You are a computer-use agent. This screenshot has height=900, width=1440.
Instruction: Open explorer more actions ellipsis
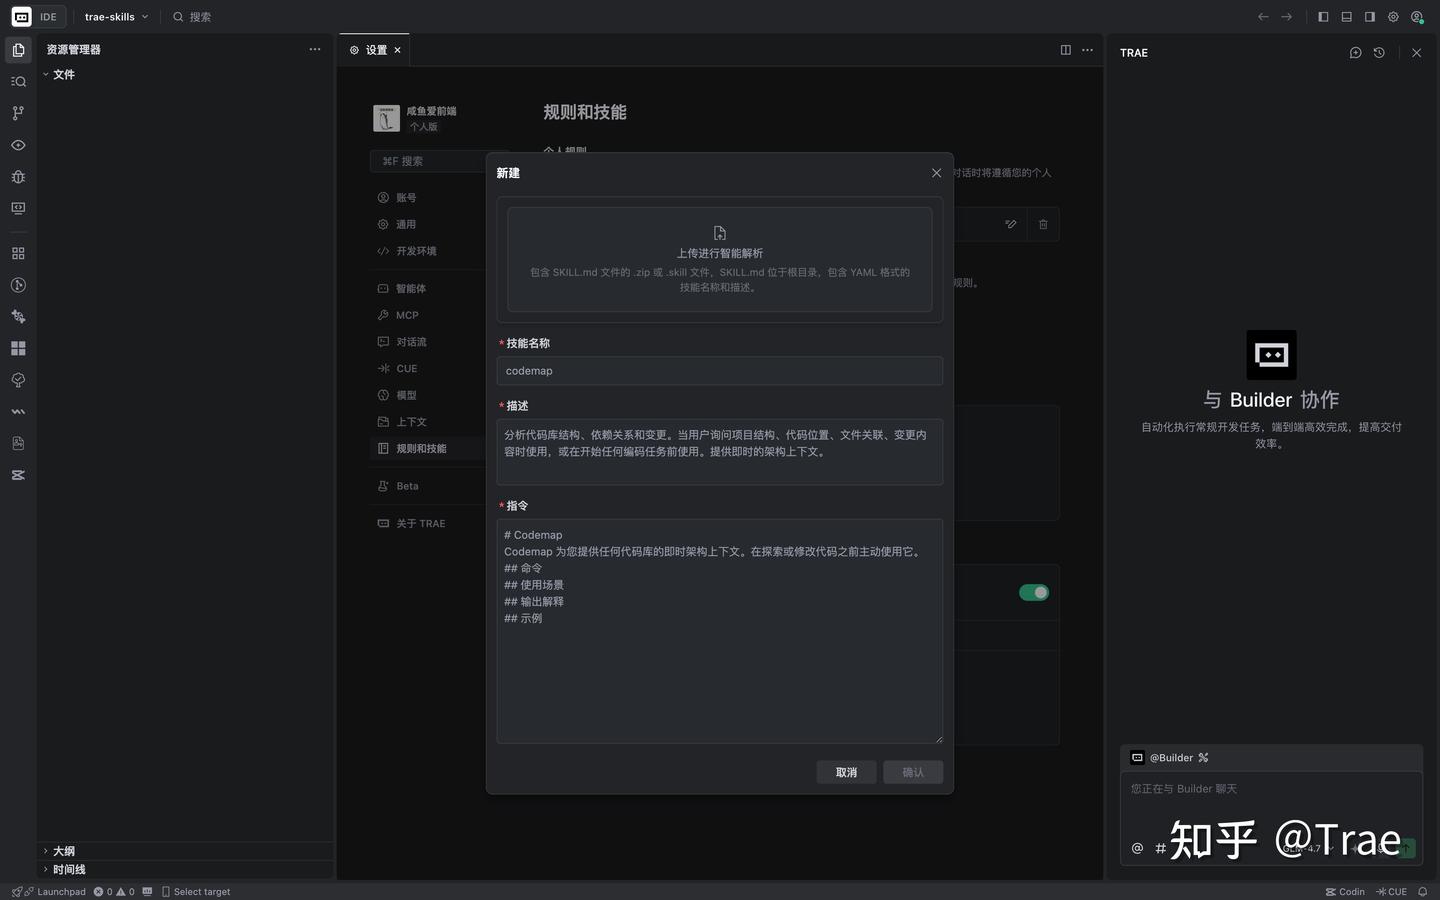[x=315, y=49]
